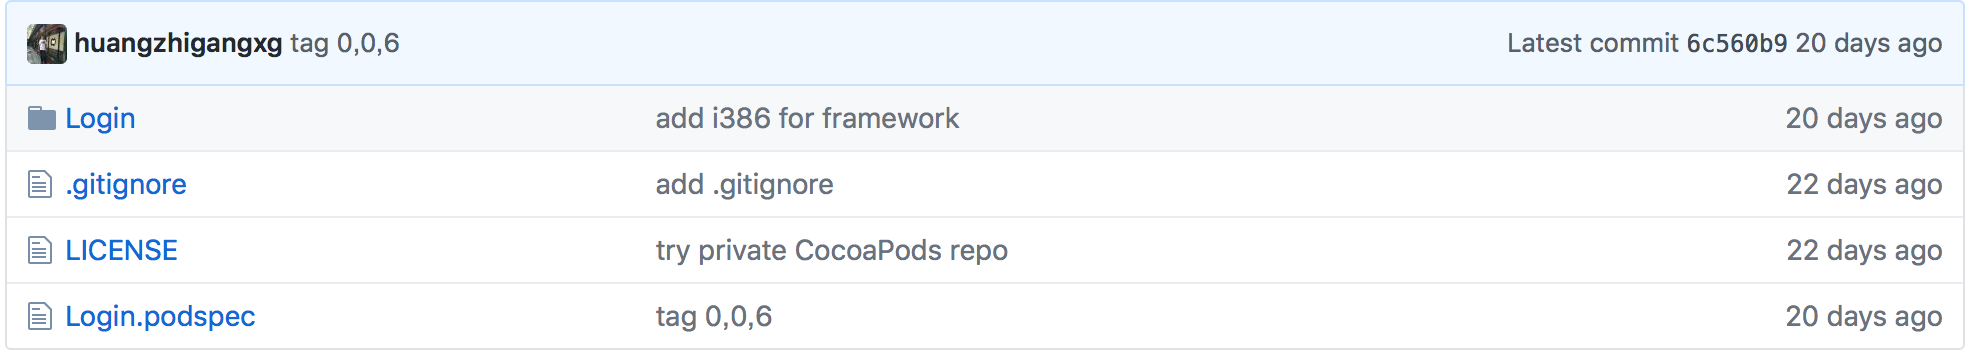Open the Login.podspec file
Image resolution: width=1972 pixels, height=360 pixels.
pyautogui.click(x=161, y=316)
